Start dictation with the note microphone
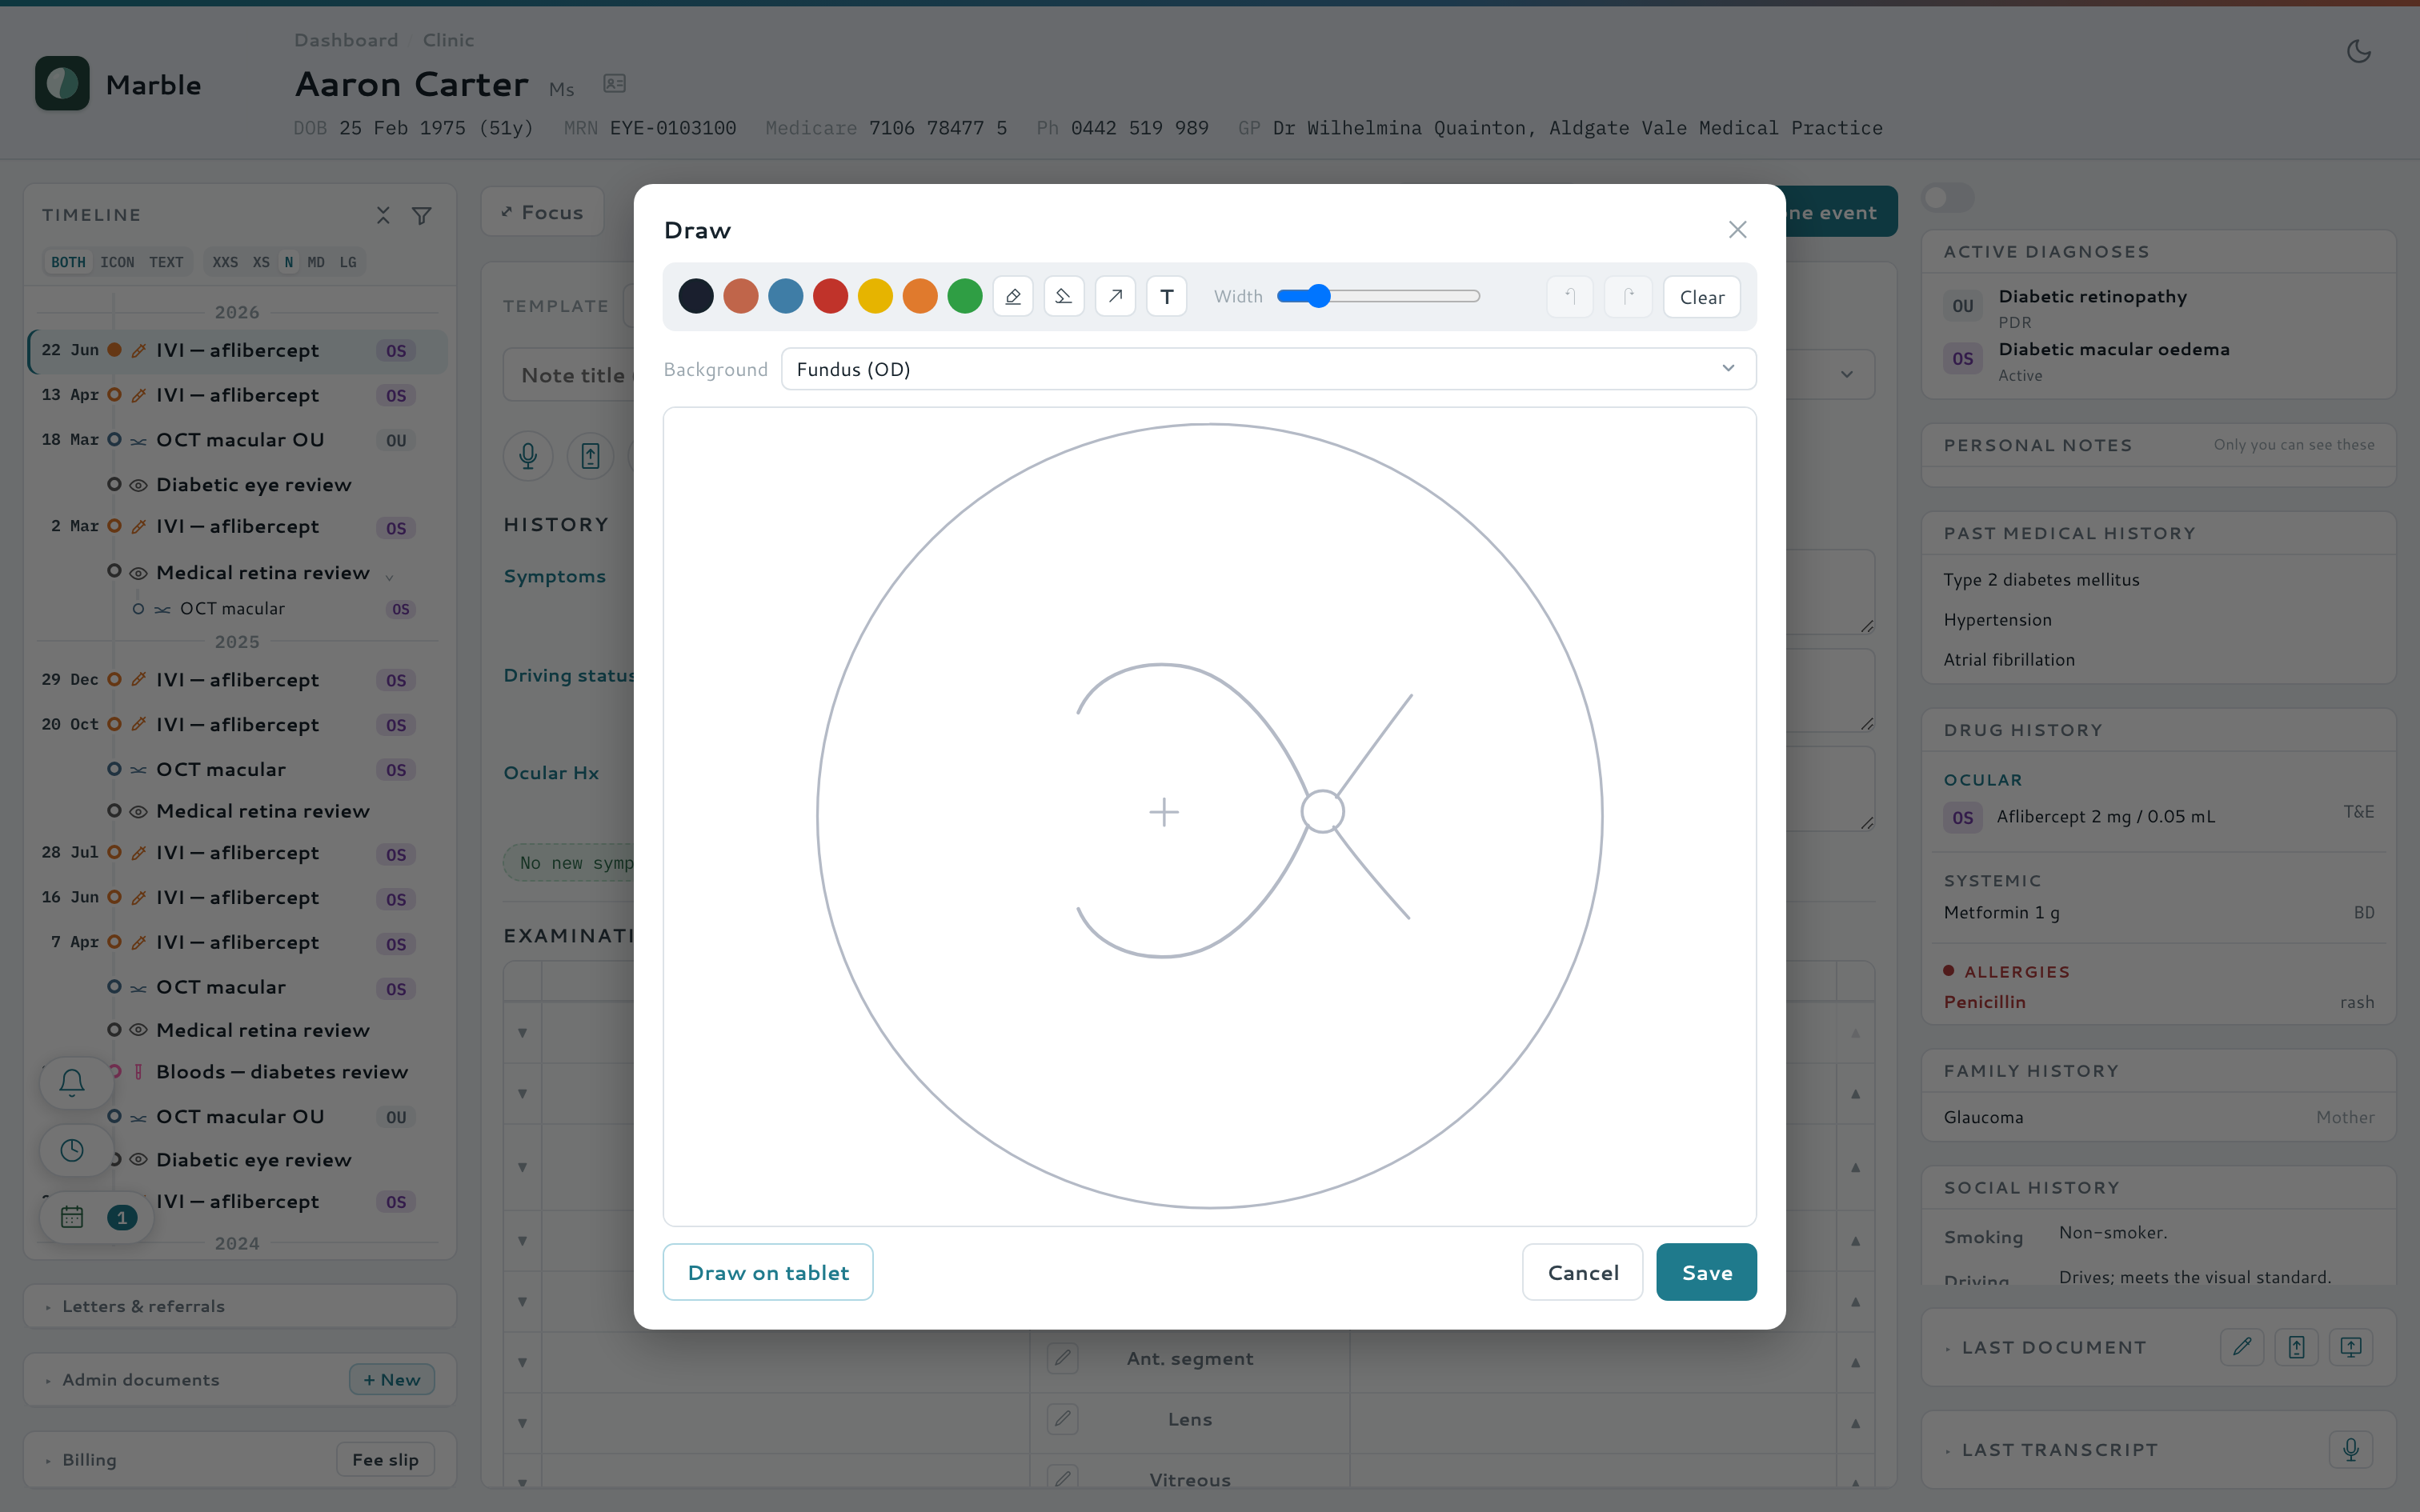Image resolution: width=2420 pixels, height=1512 pixels. point(528,456)
